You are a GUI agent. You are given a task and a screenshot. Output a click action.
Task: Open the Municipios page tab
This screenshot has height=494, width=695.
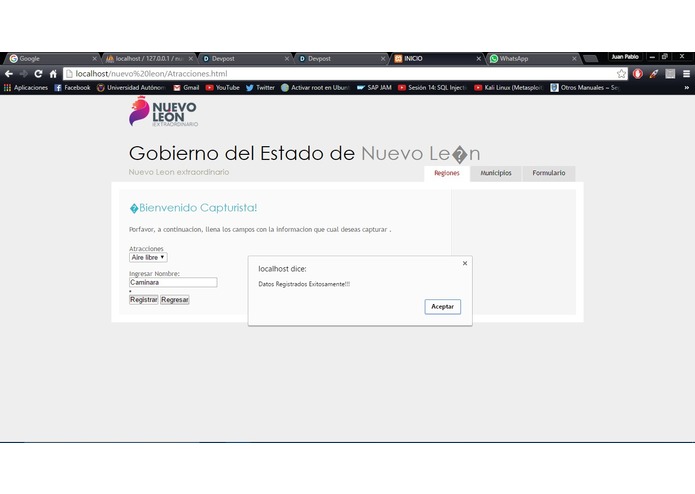click(x=496, y=173)
